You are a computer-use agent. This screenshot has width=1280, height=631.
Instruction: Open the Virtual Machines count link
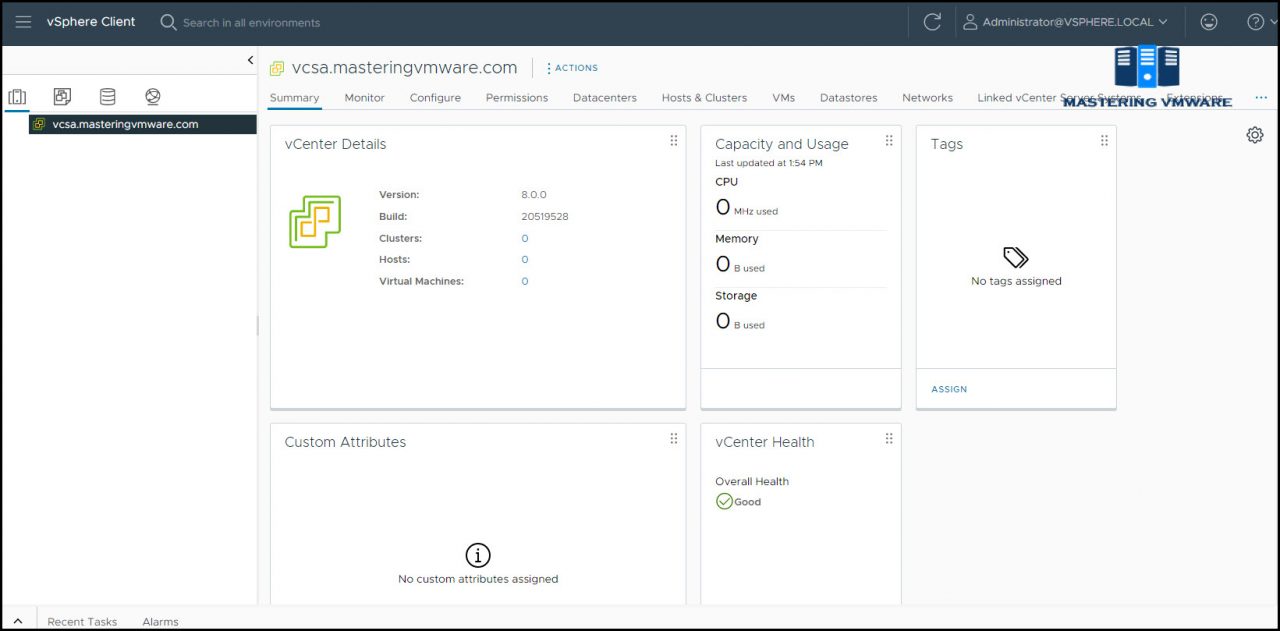525,282
